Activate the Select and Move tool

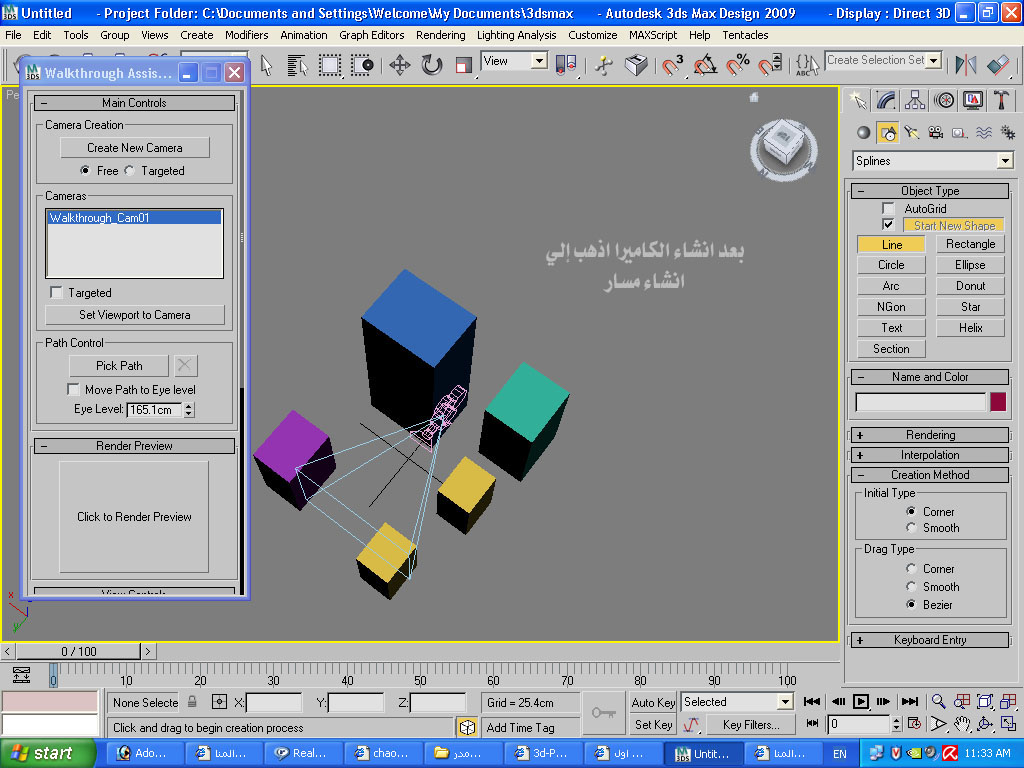[400, 65]
